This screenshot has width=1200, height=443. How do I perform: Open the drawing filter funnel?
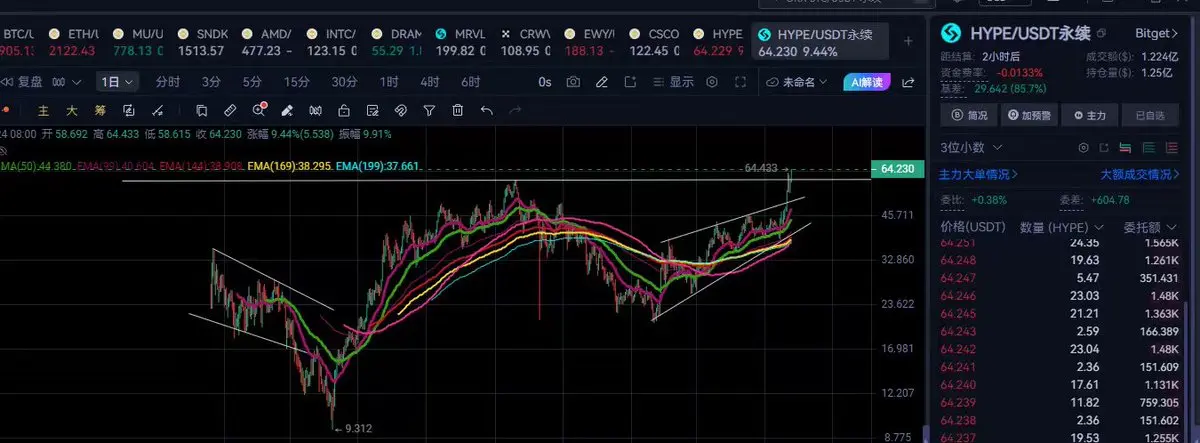click(430, 110)
